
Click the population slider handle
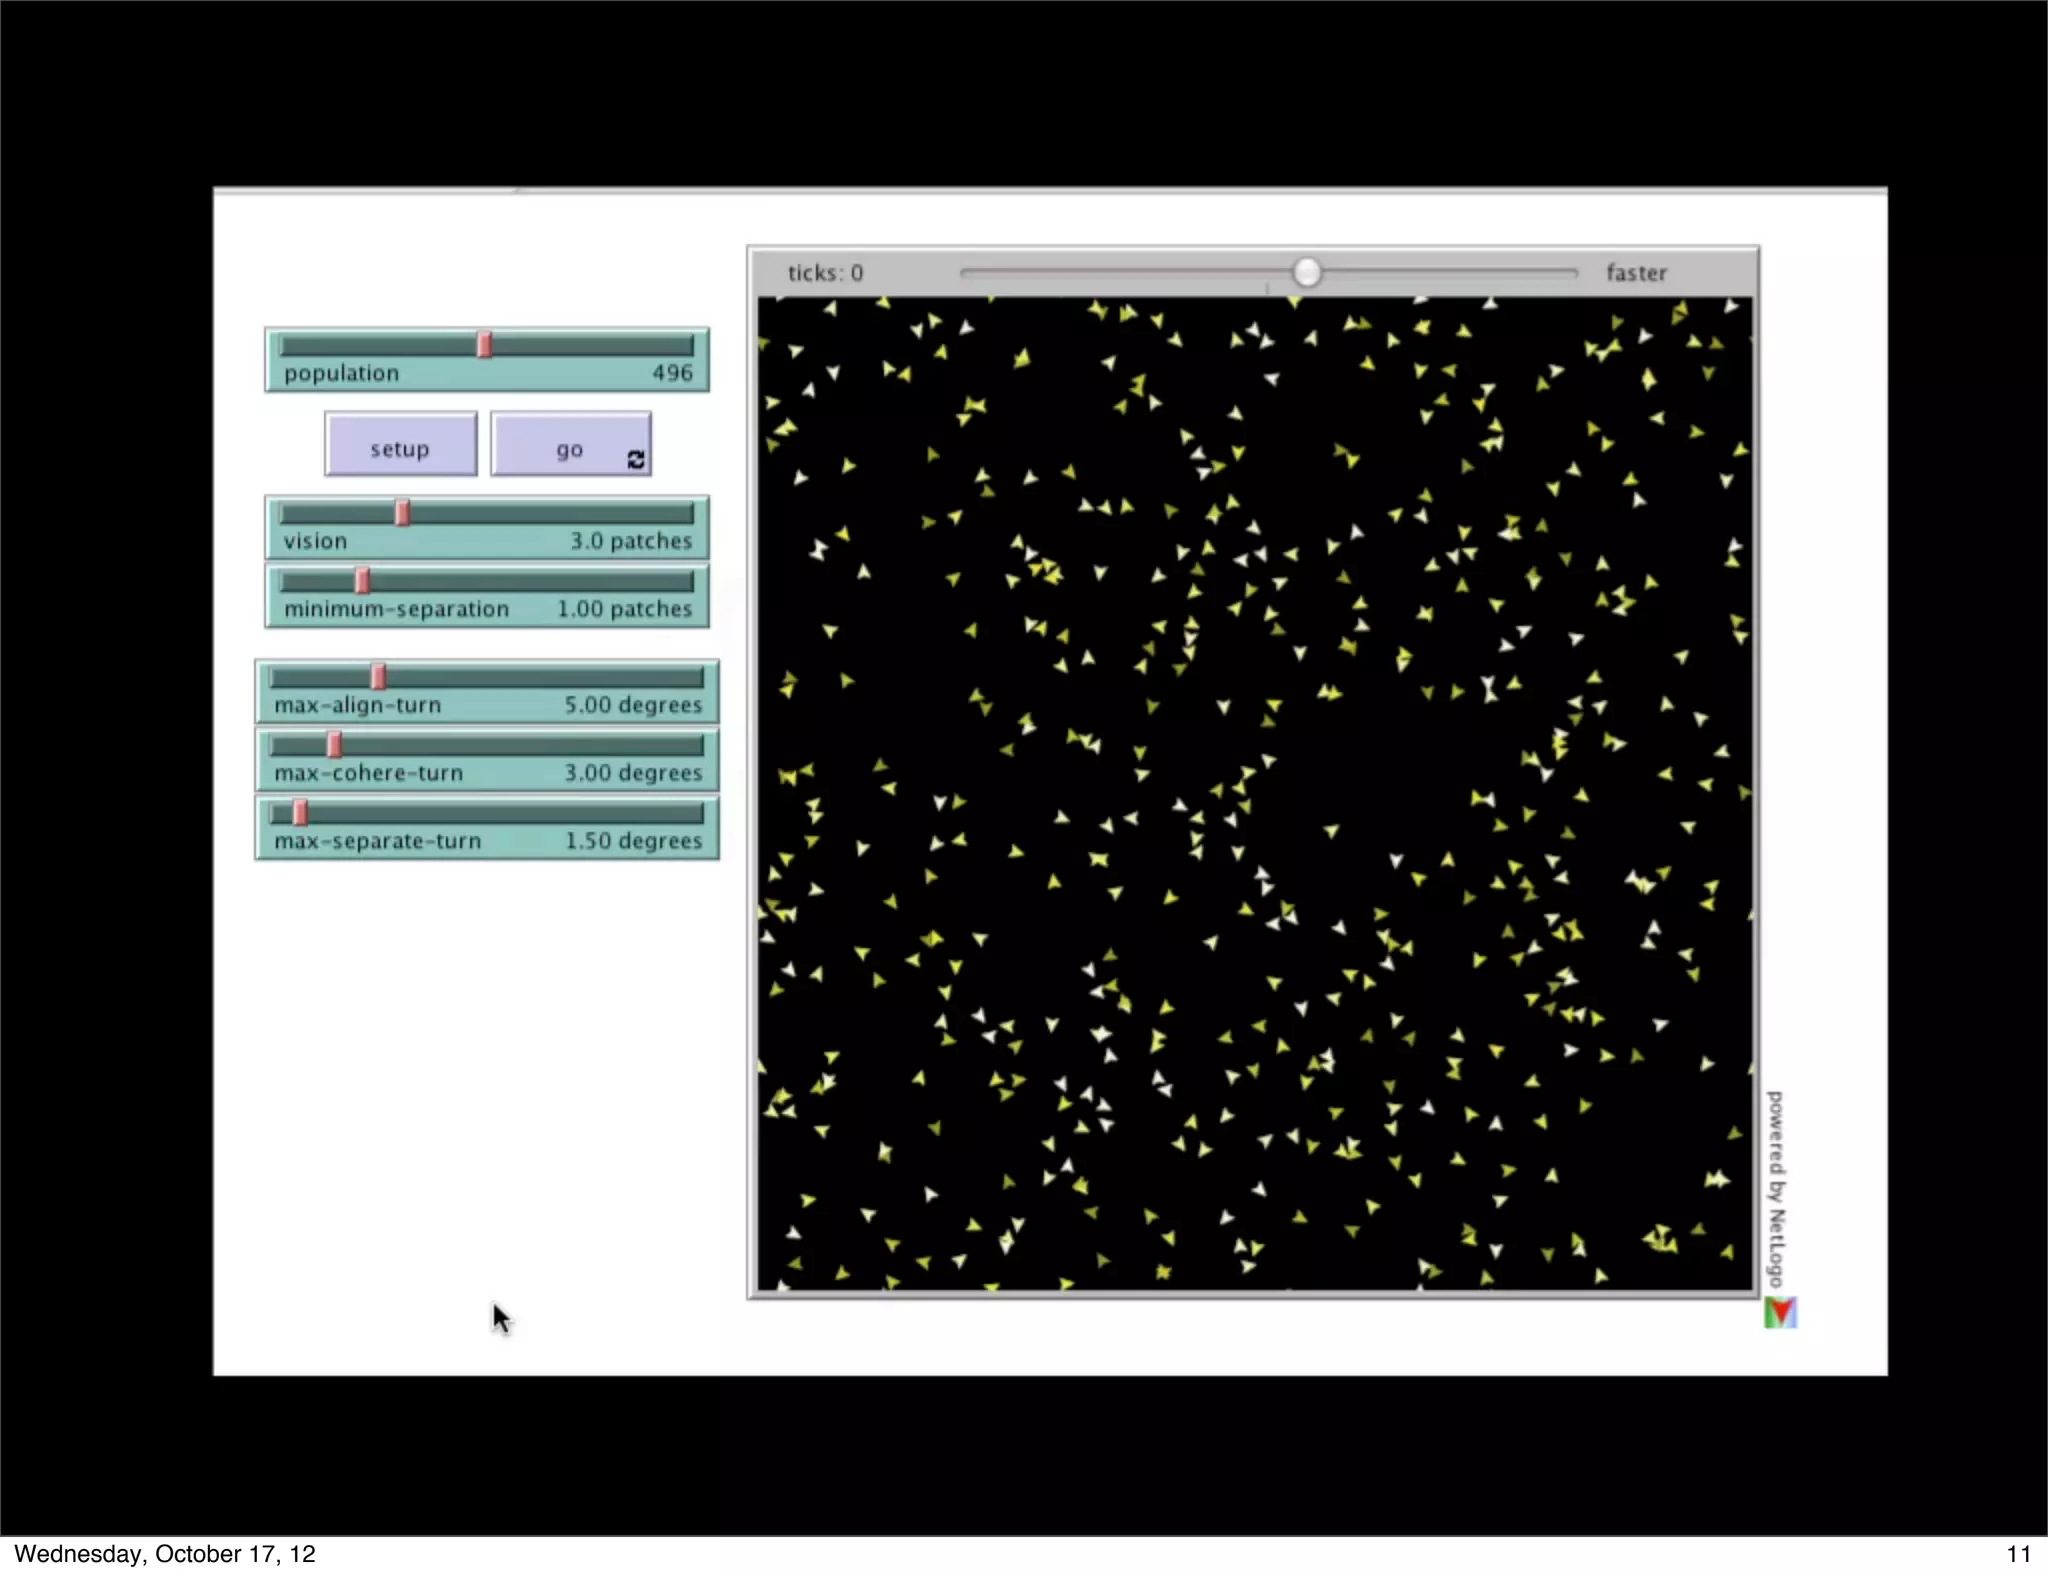coord(484,345)
